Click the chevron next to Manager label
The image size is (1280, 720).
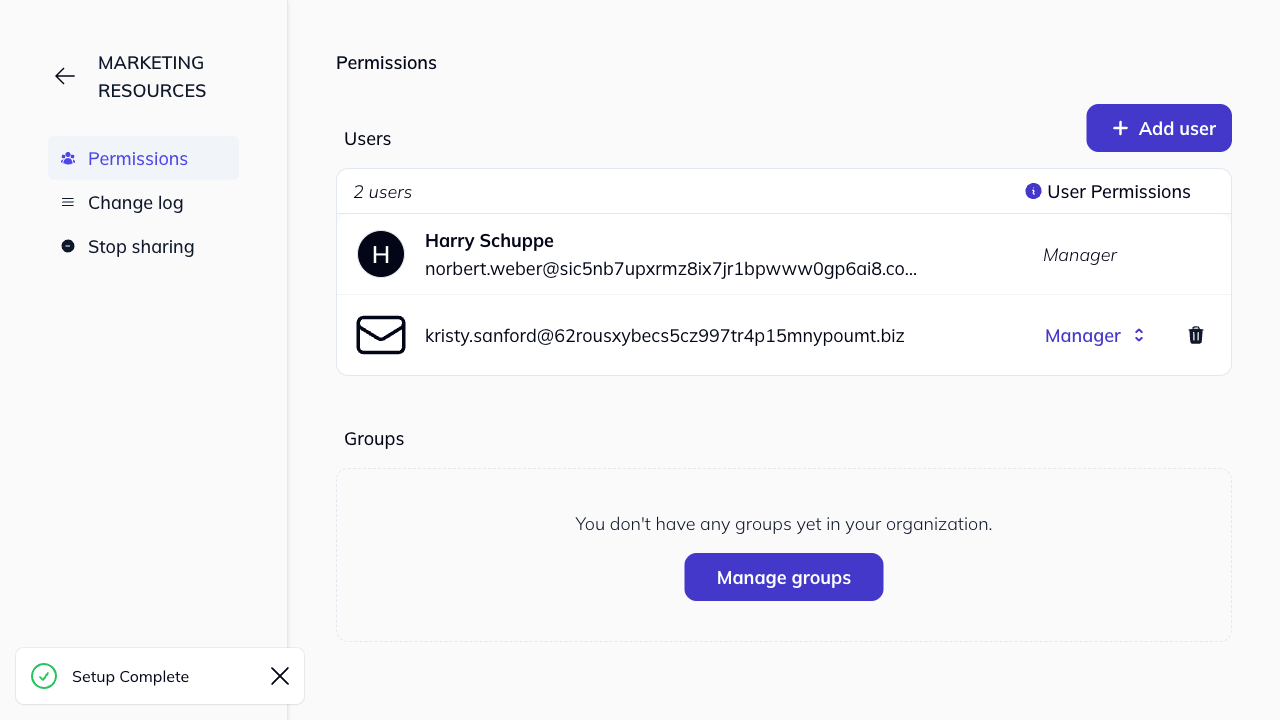(x=1138, y=335)
